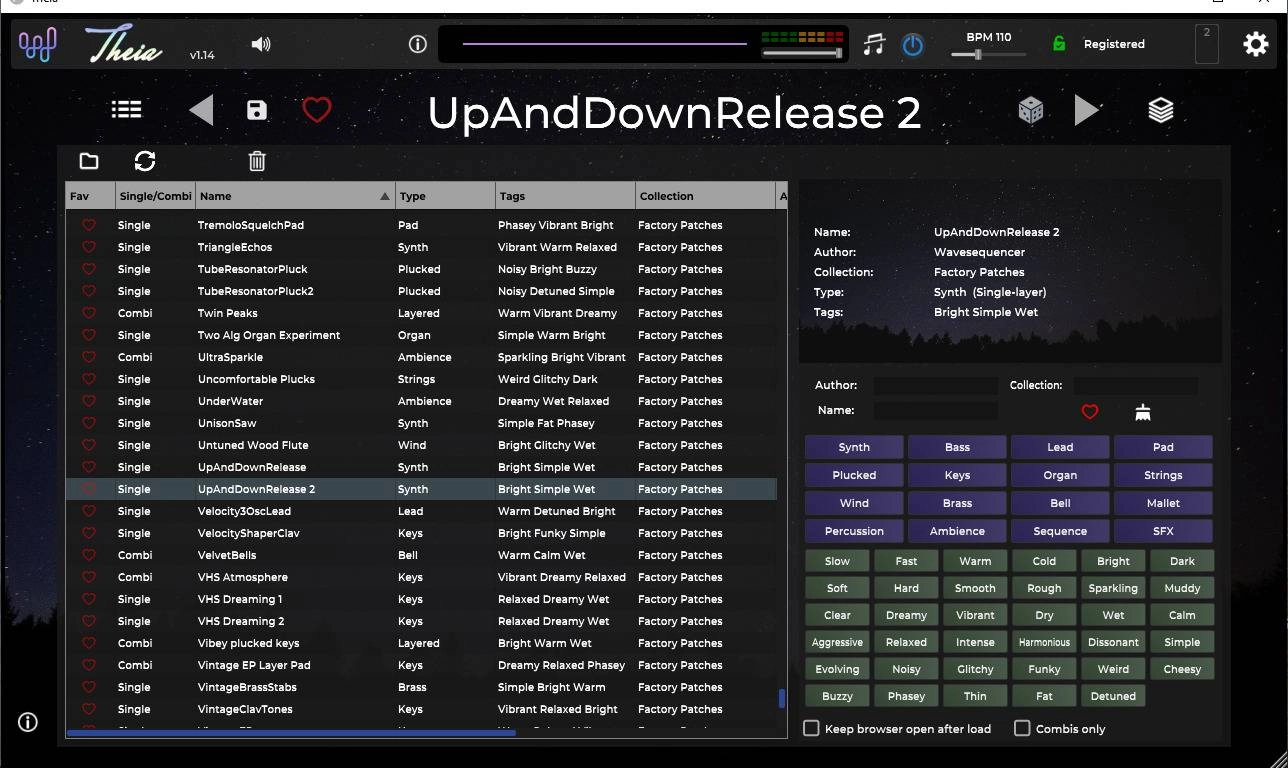Filter by the Ambience type tag
The image size is (1288, 768).
957,531
